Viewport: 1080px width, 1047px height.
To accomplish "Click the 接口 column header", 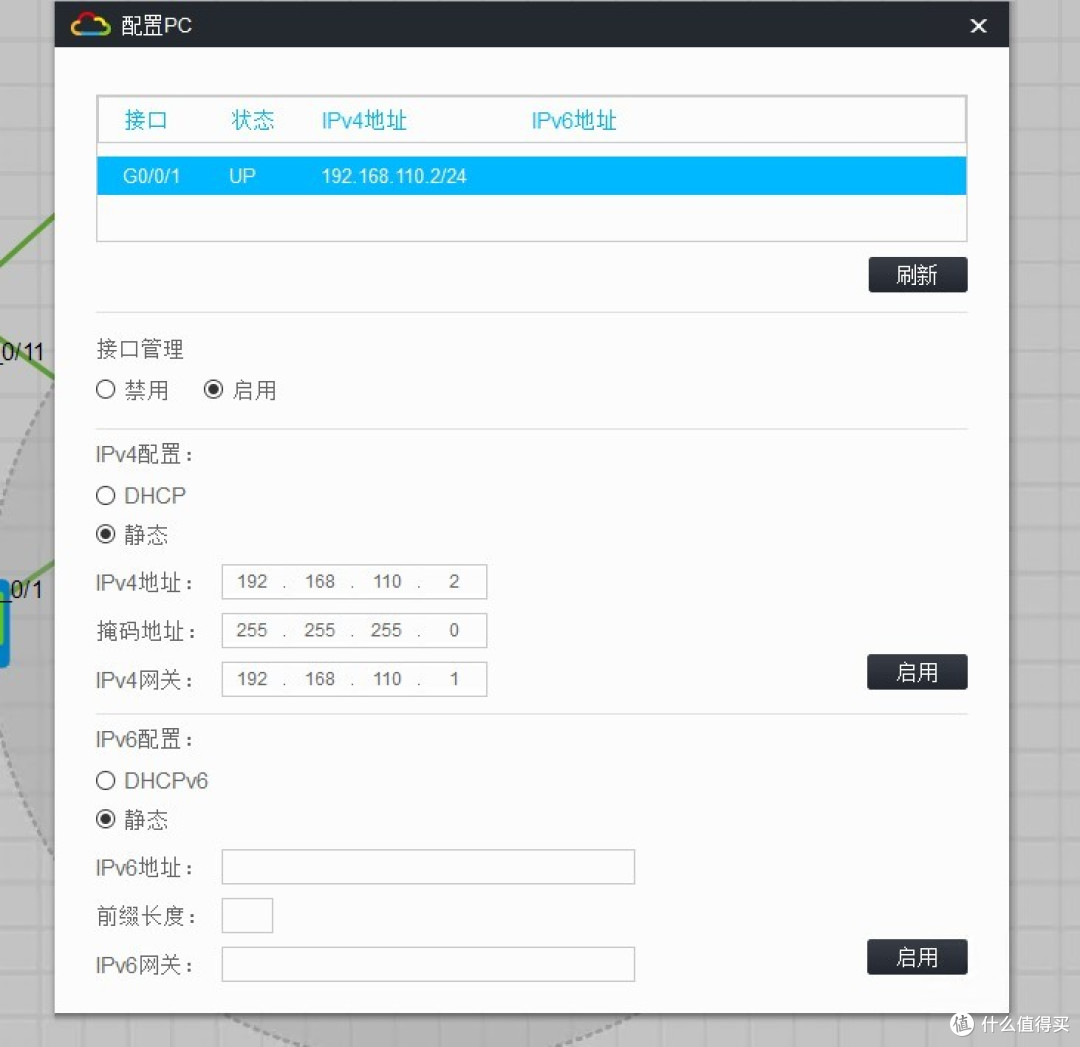I will pos(145,121).
